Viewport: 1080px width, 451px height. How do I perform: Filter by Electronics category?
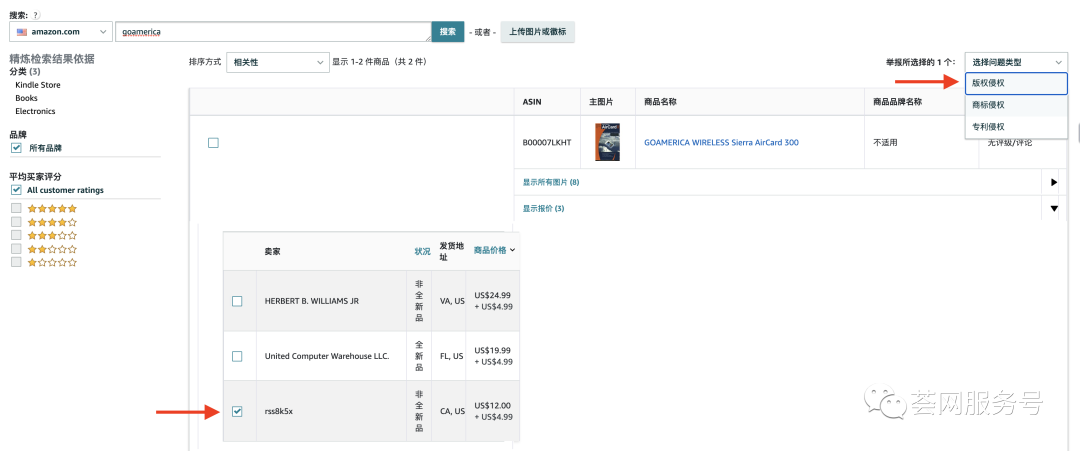coord(35,111)
